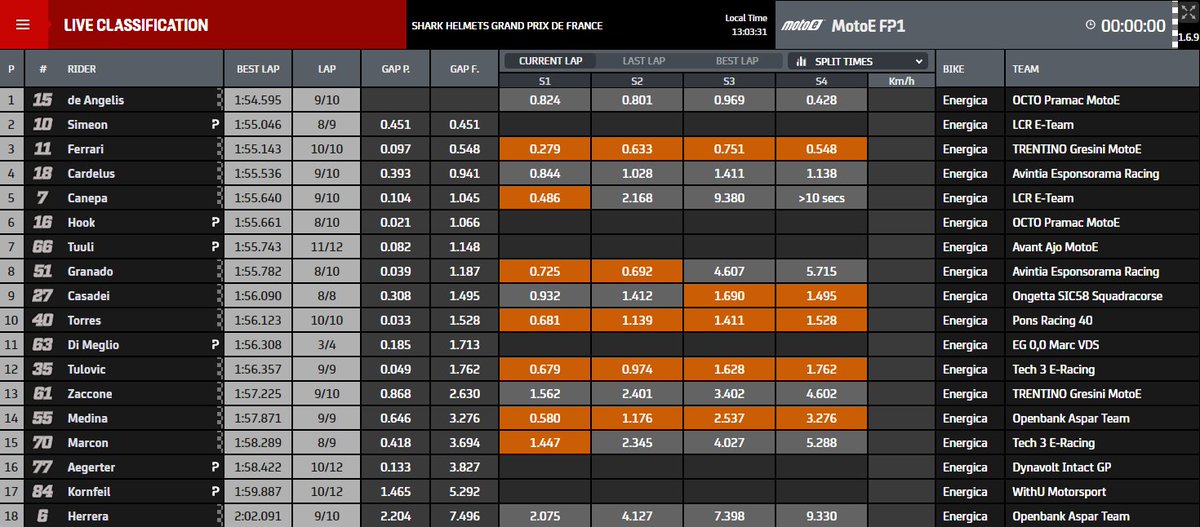Select rider Zaccone

tap(90, 394)
